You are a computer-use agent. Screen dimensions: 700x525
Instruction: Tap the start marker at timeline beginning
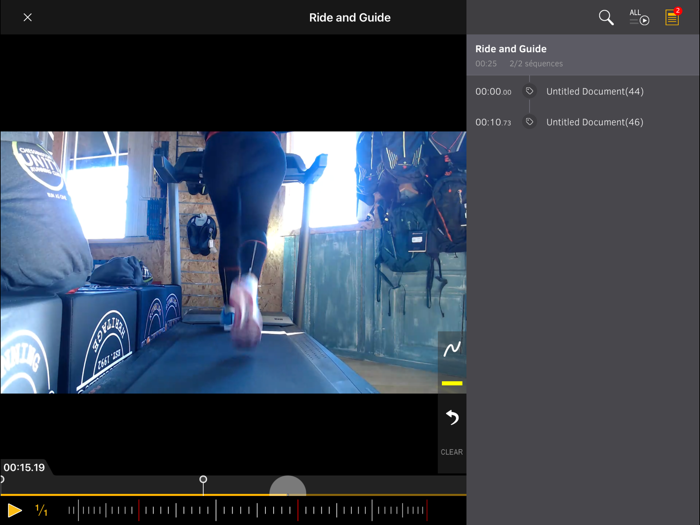coord(2,479)
